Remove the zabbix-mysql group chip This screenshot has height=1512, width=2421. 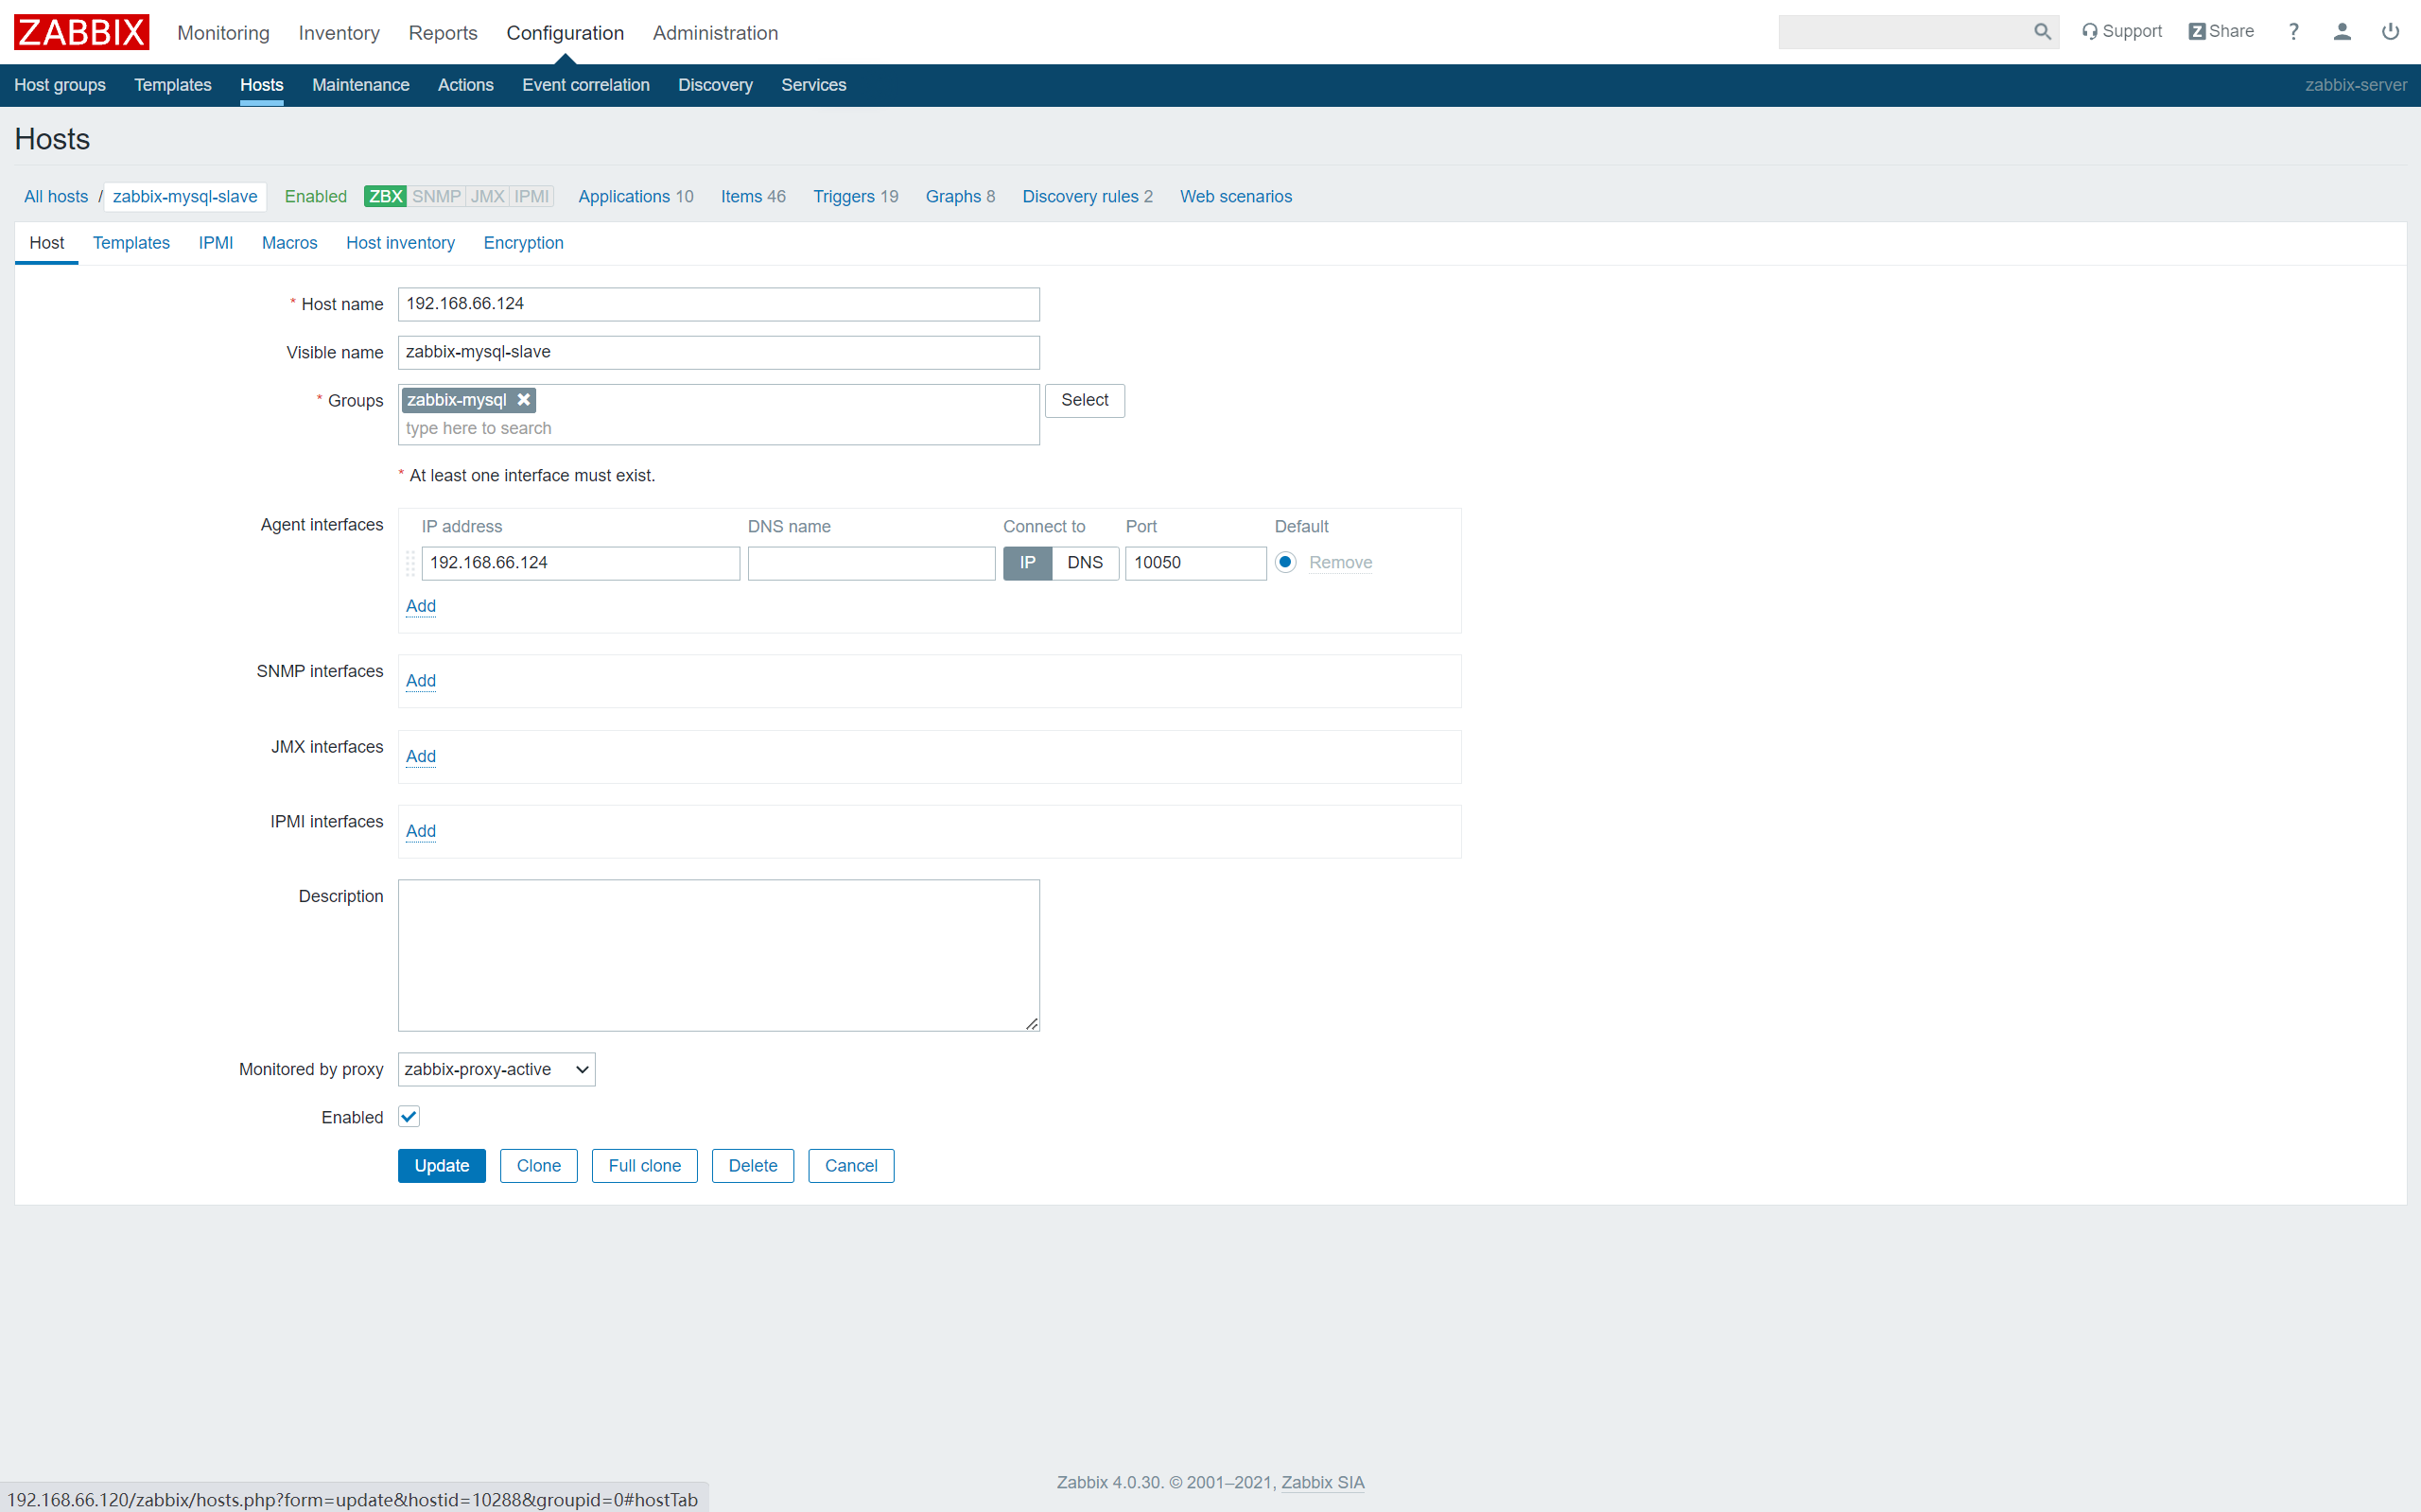[x=524, y=399]
